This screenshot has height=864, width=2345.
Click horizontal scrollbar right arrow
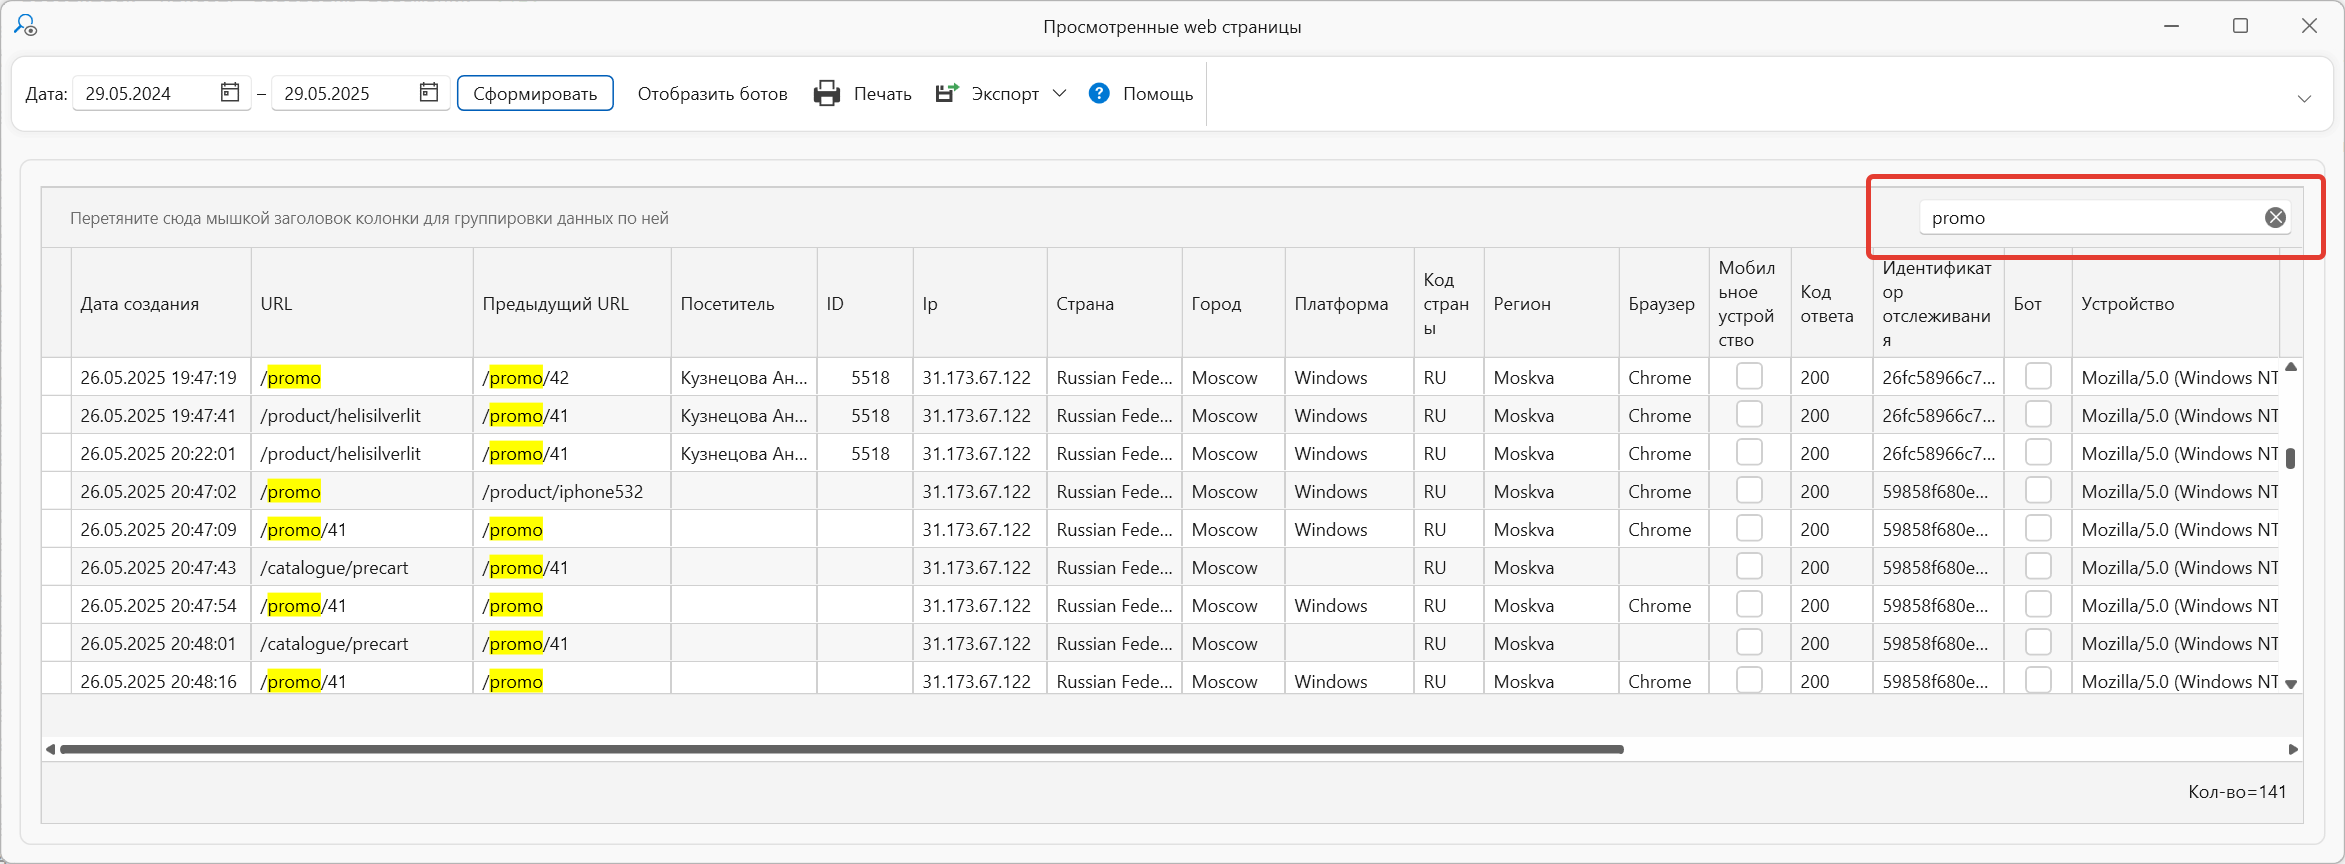2293,749
